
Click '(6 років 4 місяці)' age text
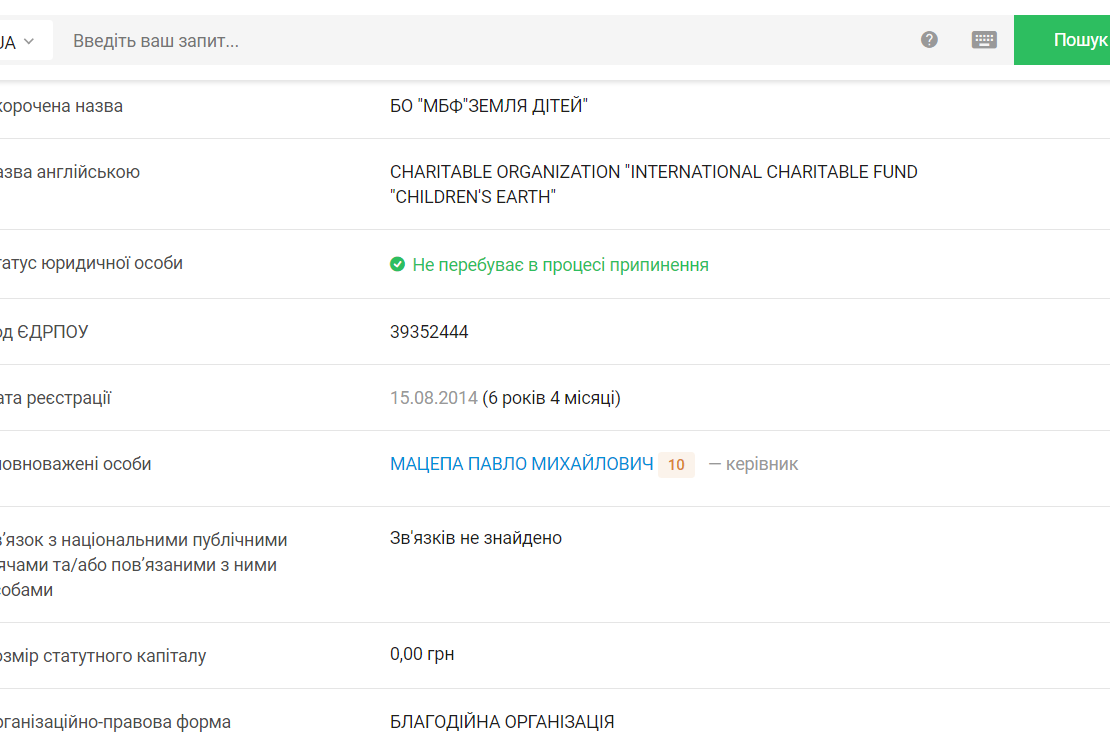click(x=551, y=398)
